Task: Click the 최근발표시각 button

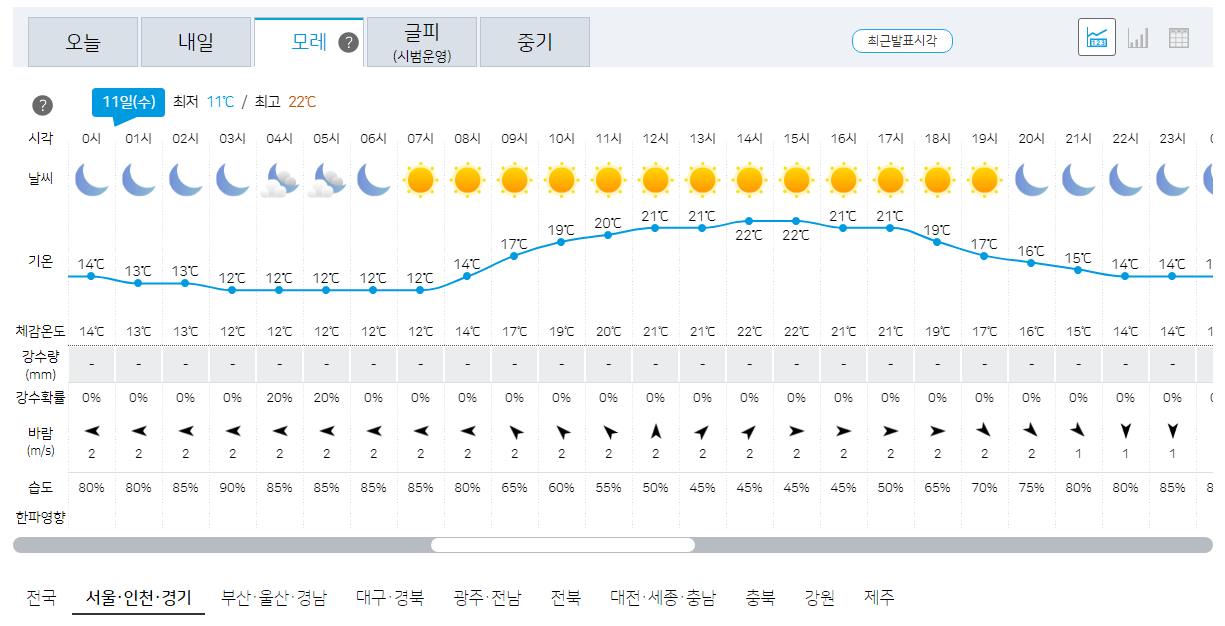Action: [902, 42]
